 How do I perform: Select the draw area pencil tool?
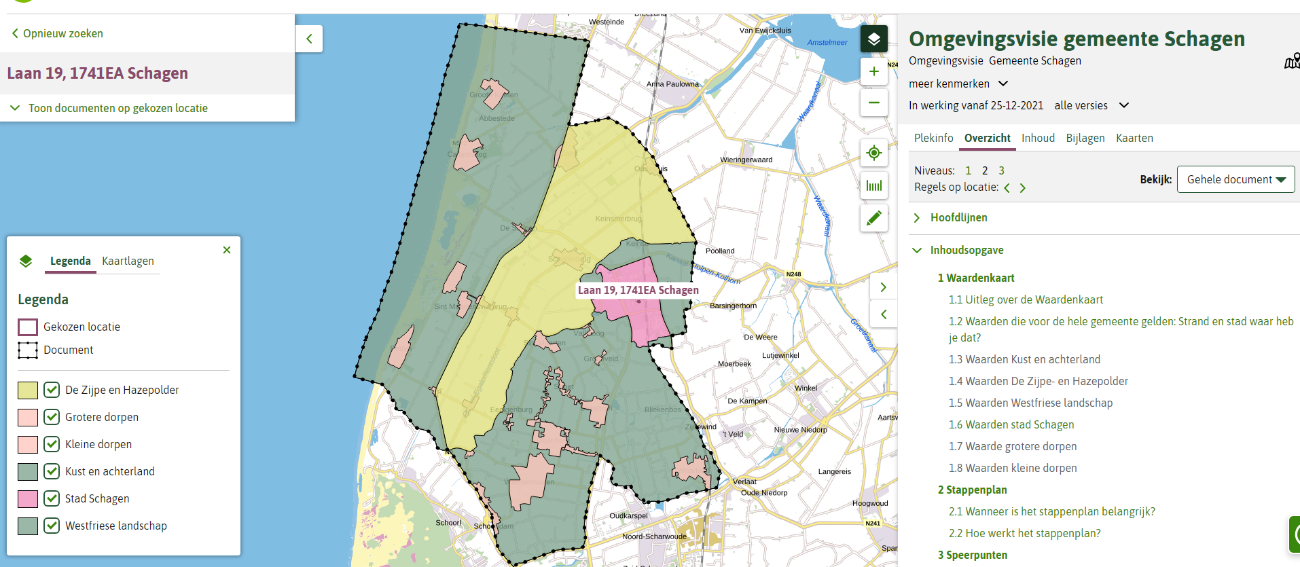pos(874,217)
